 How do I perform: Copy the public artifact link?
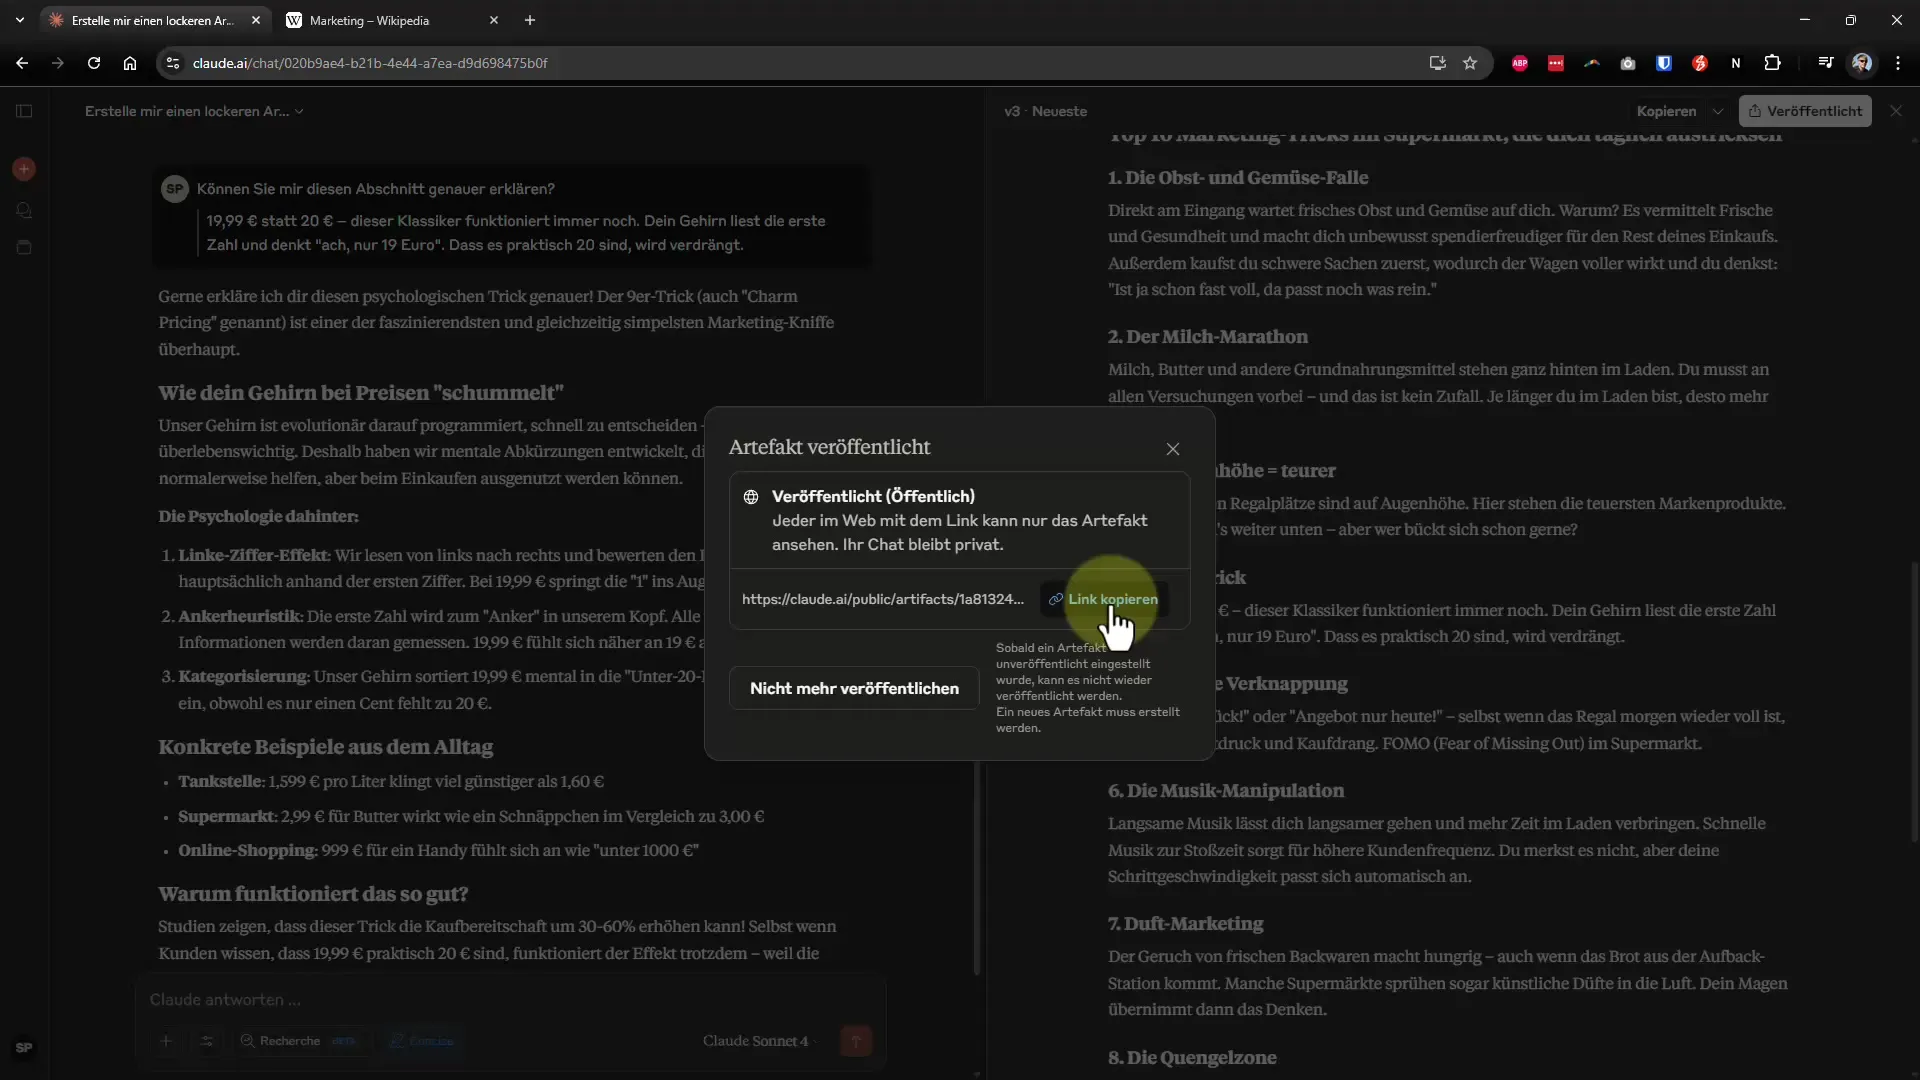1103,599
